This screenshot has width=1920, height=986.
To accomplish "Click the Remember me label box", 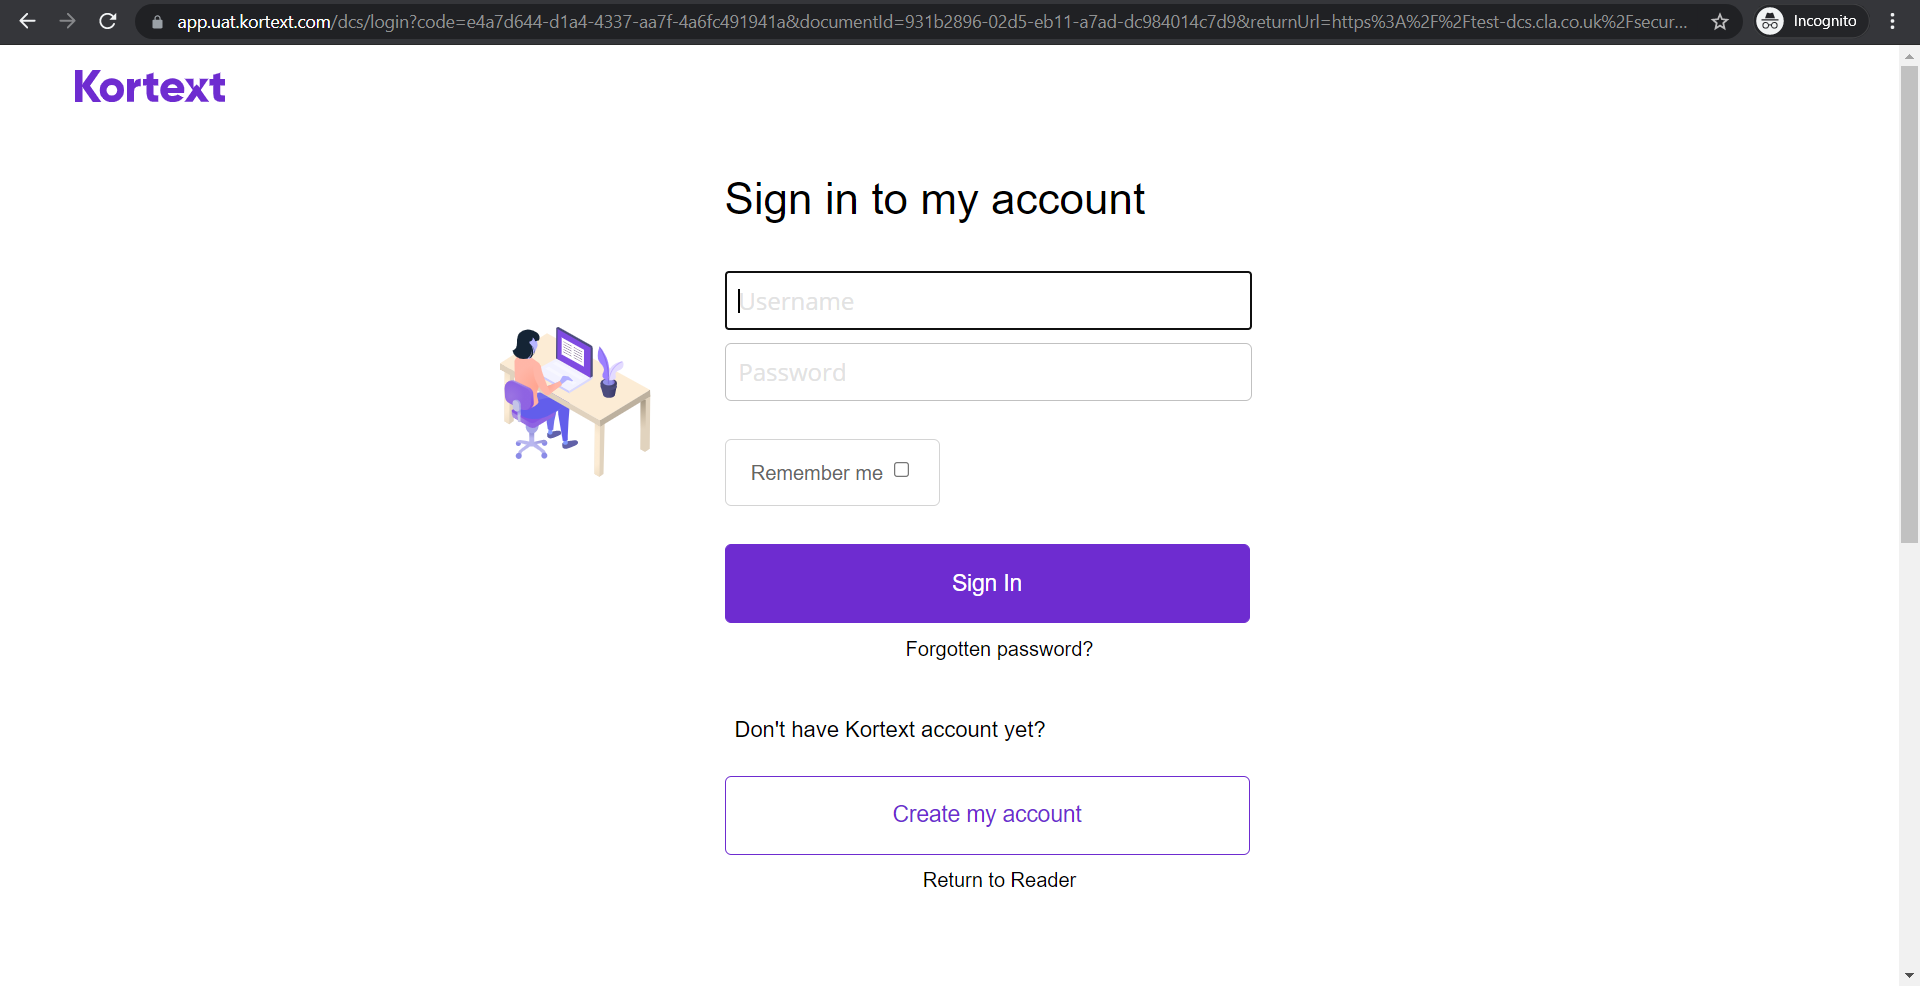I will 832,472.
